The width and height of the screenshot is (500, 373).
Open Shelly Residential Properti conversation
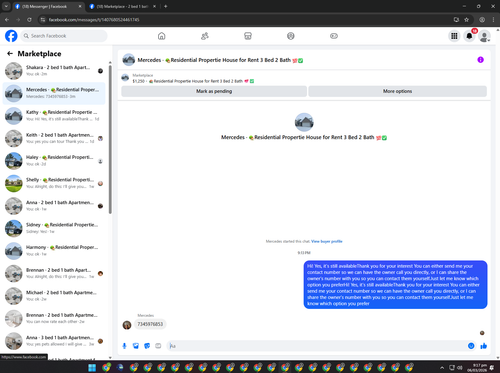(54, 183)
